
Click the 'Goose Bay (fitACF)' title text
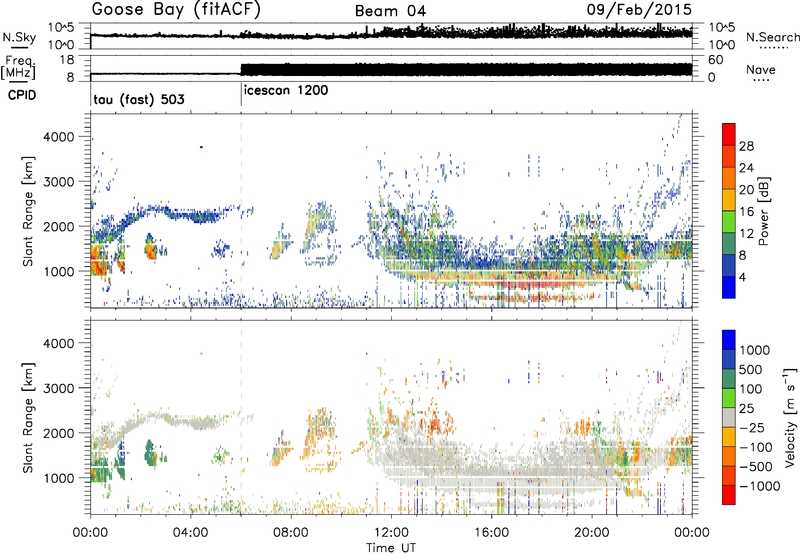point(176,10)
